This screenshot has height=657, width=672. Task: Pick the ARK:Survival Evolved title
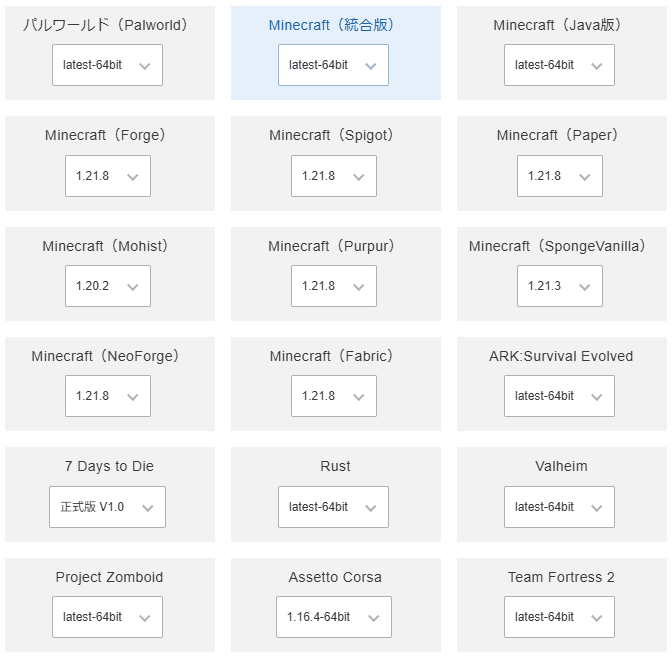(x=561, y=356)
